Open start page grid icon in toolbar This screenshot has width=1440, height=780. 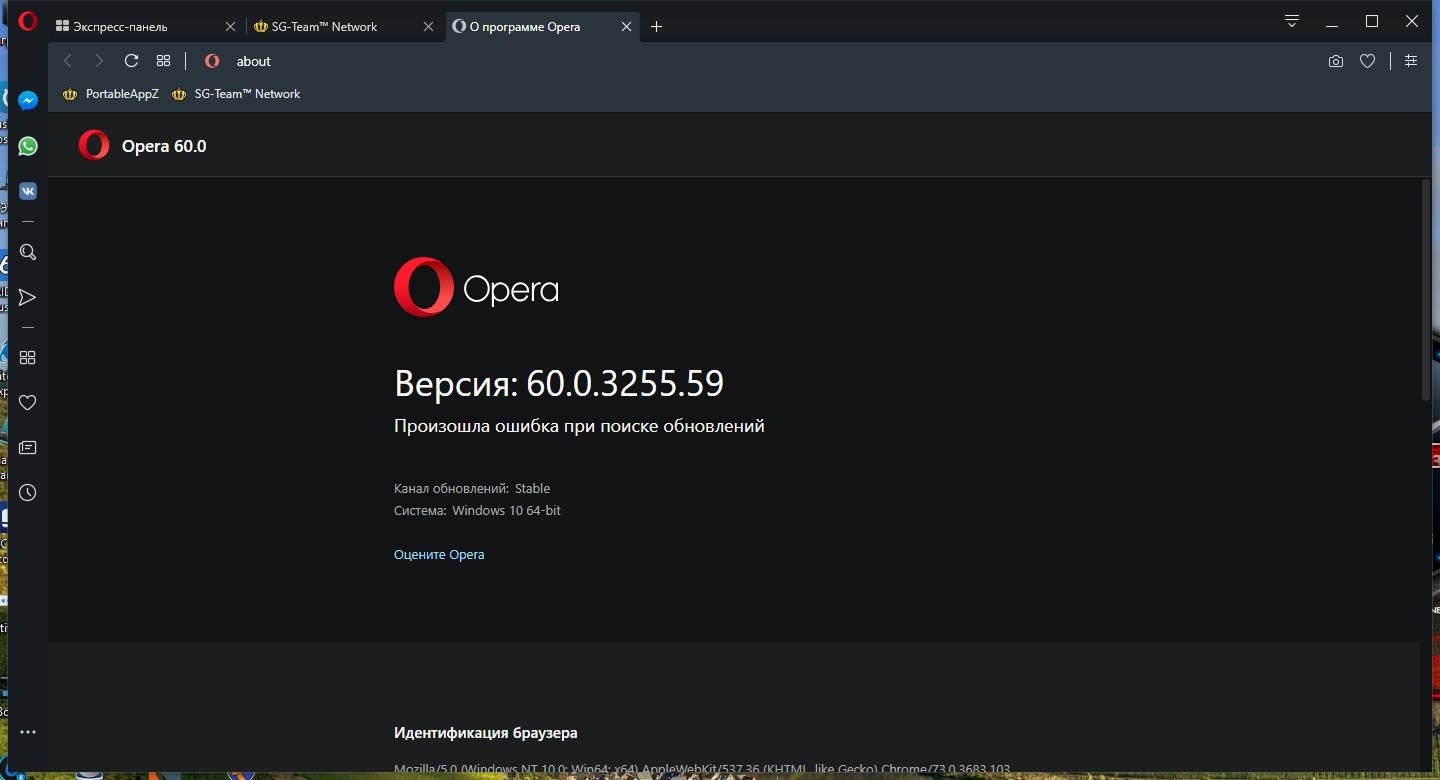pos(164,61)
